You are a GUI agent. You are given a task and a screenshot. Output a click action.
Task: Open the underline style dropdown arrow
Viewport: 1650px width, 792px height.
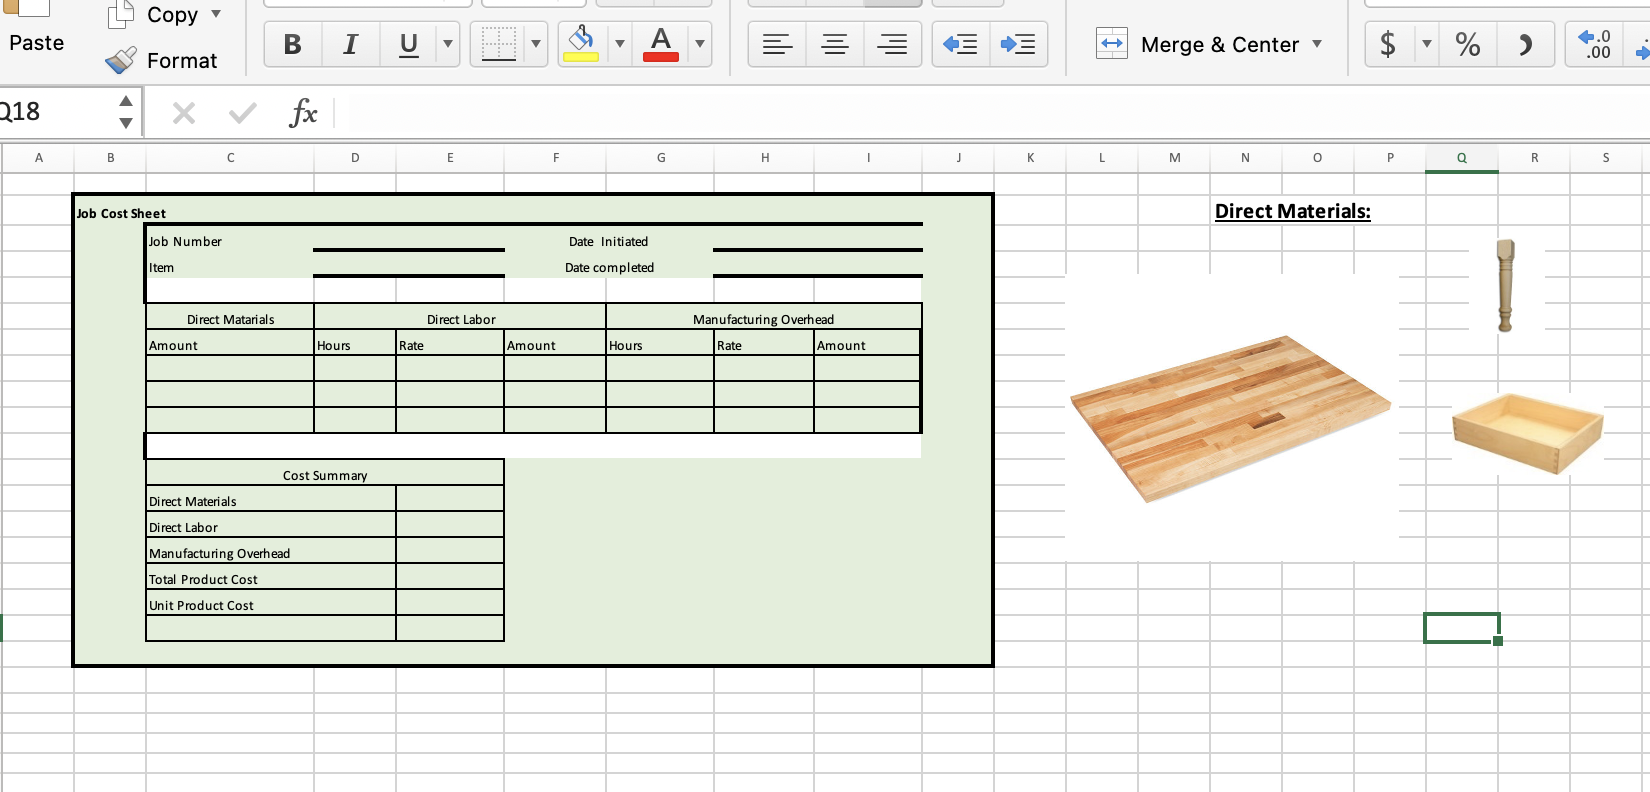[x=448, y=44]
